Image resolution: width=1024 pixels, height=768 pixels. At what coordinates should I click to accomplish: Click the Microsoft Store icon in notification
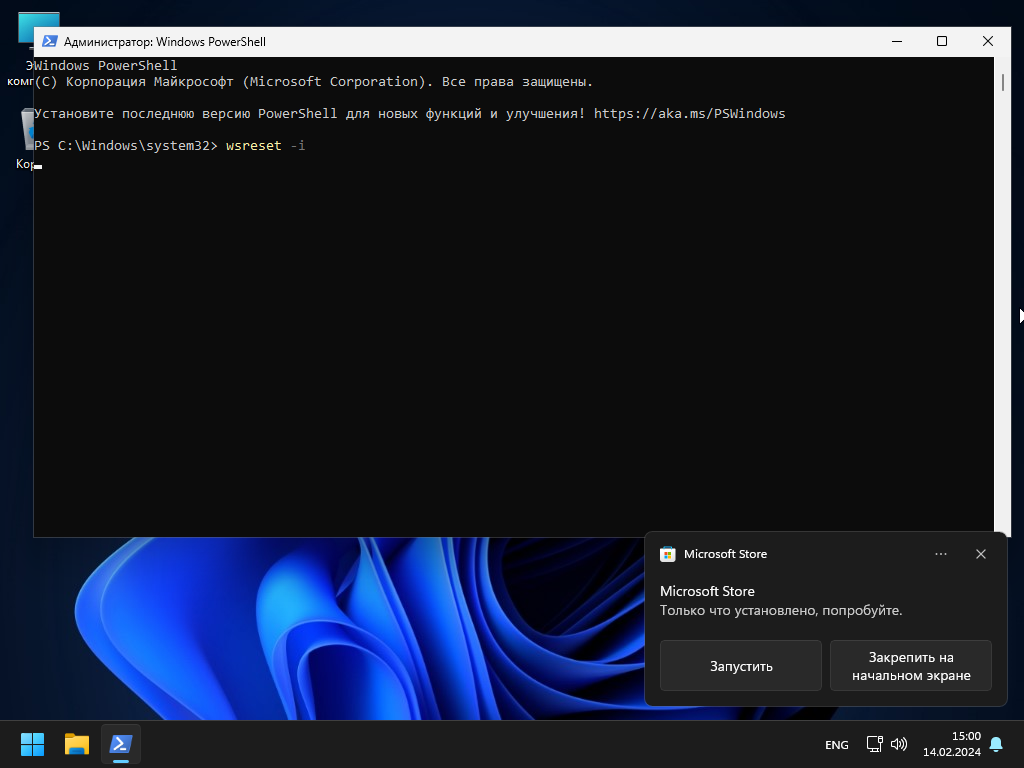tap(668, 554)
